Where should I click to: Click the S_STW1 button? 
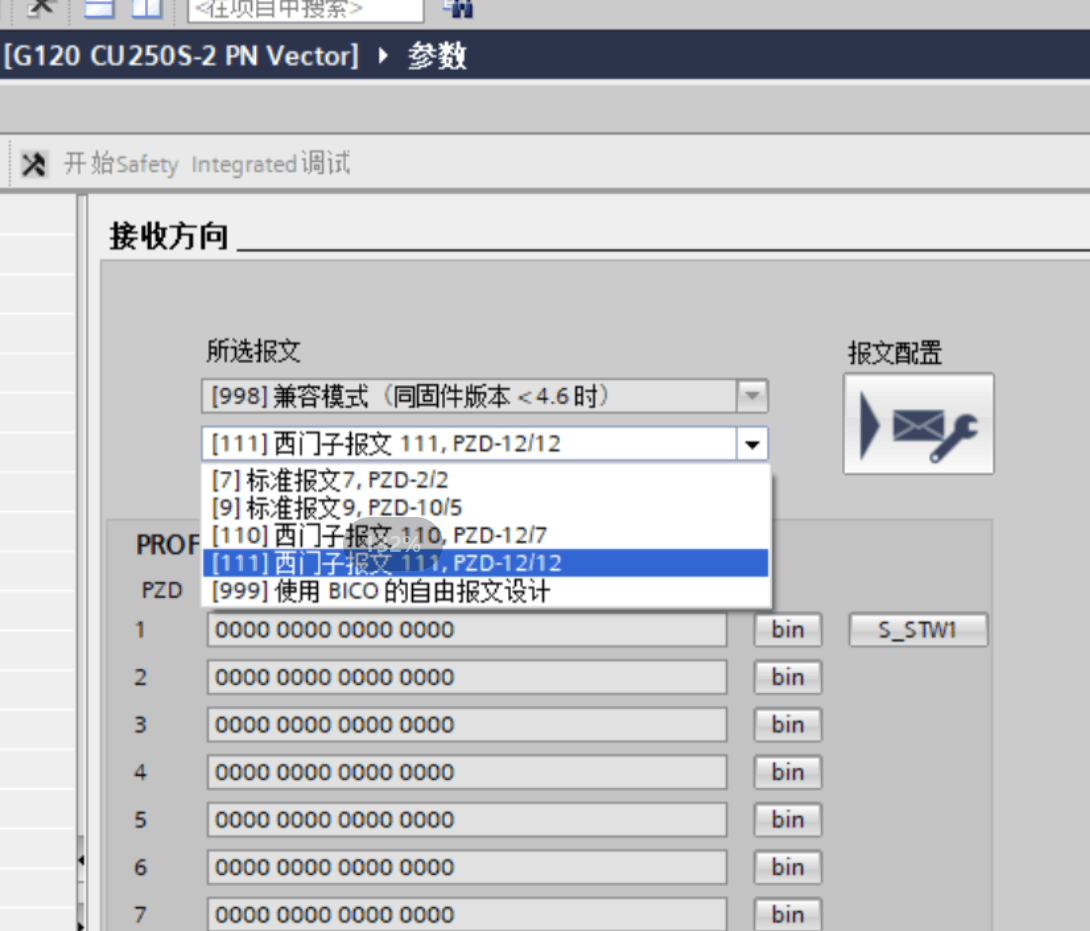pyautogui.click(x=918, y=630)
